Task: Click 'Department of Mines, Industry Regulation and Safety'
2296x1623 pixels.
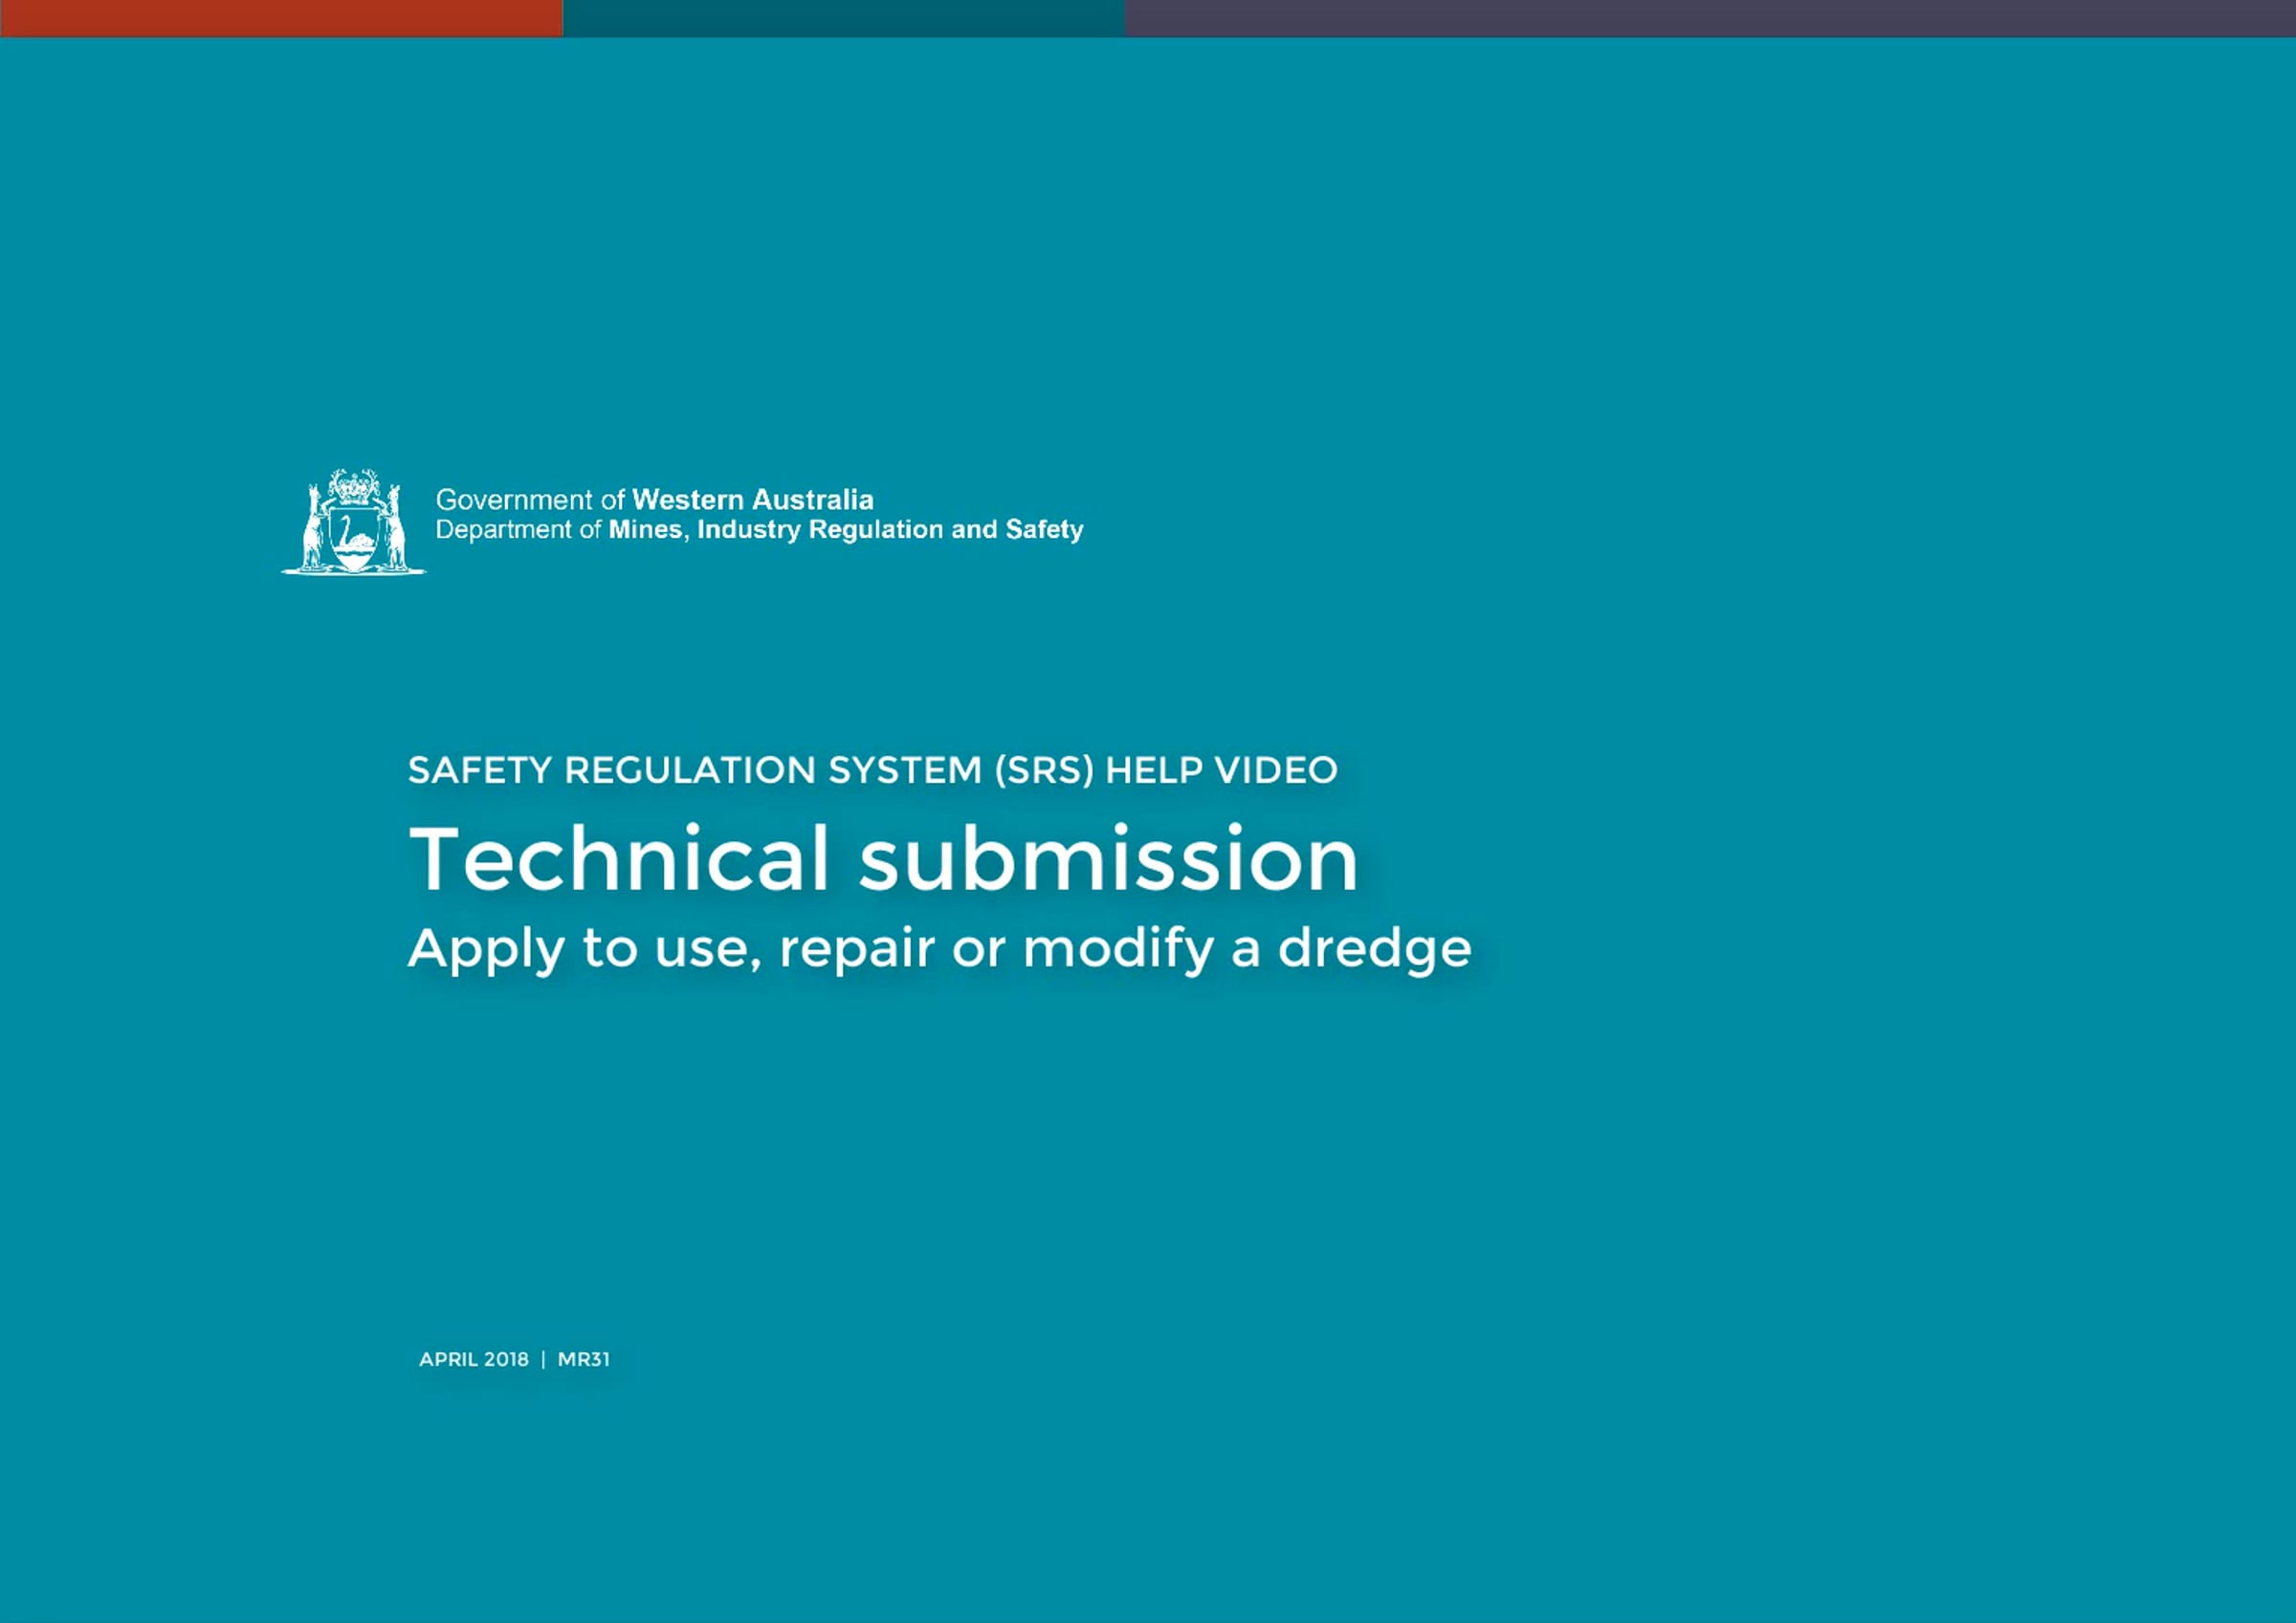Action: click(x=759, y=529)
